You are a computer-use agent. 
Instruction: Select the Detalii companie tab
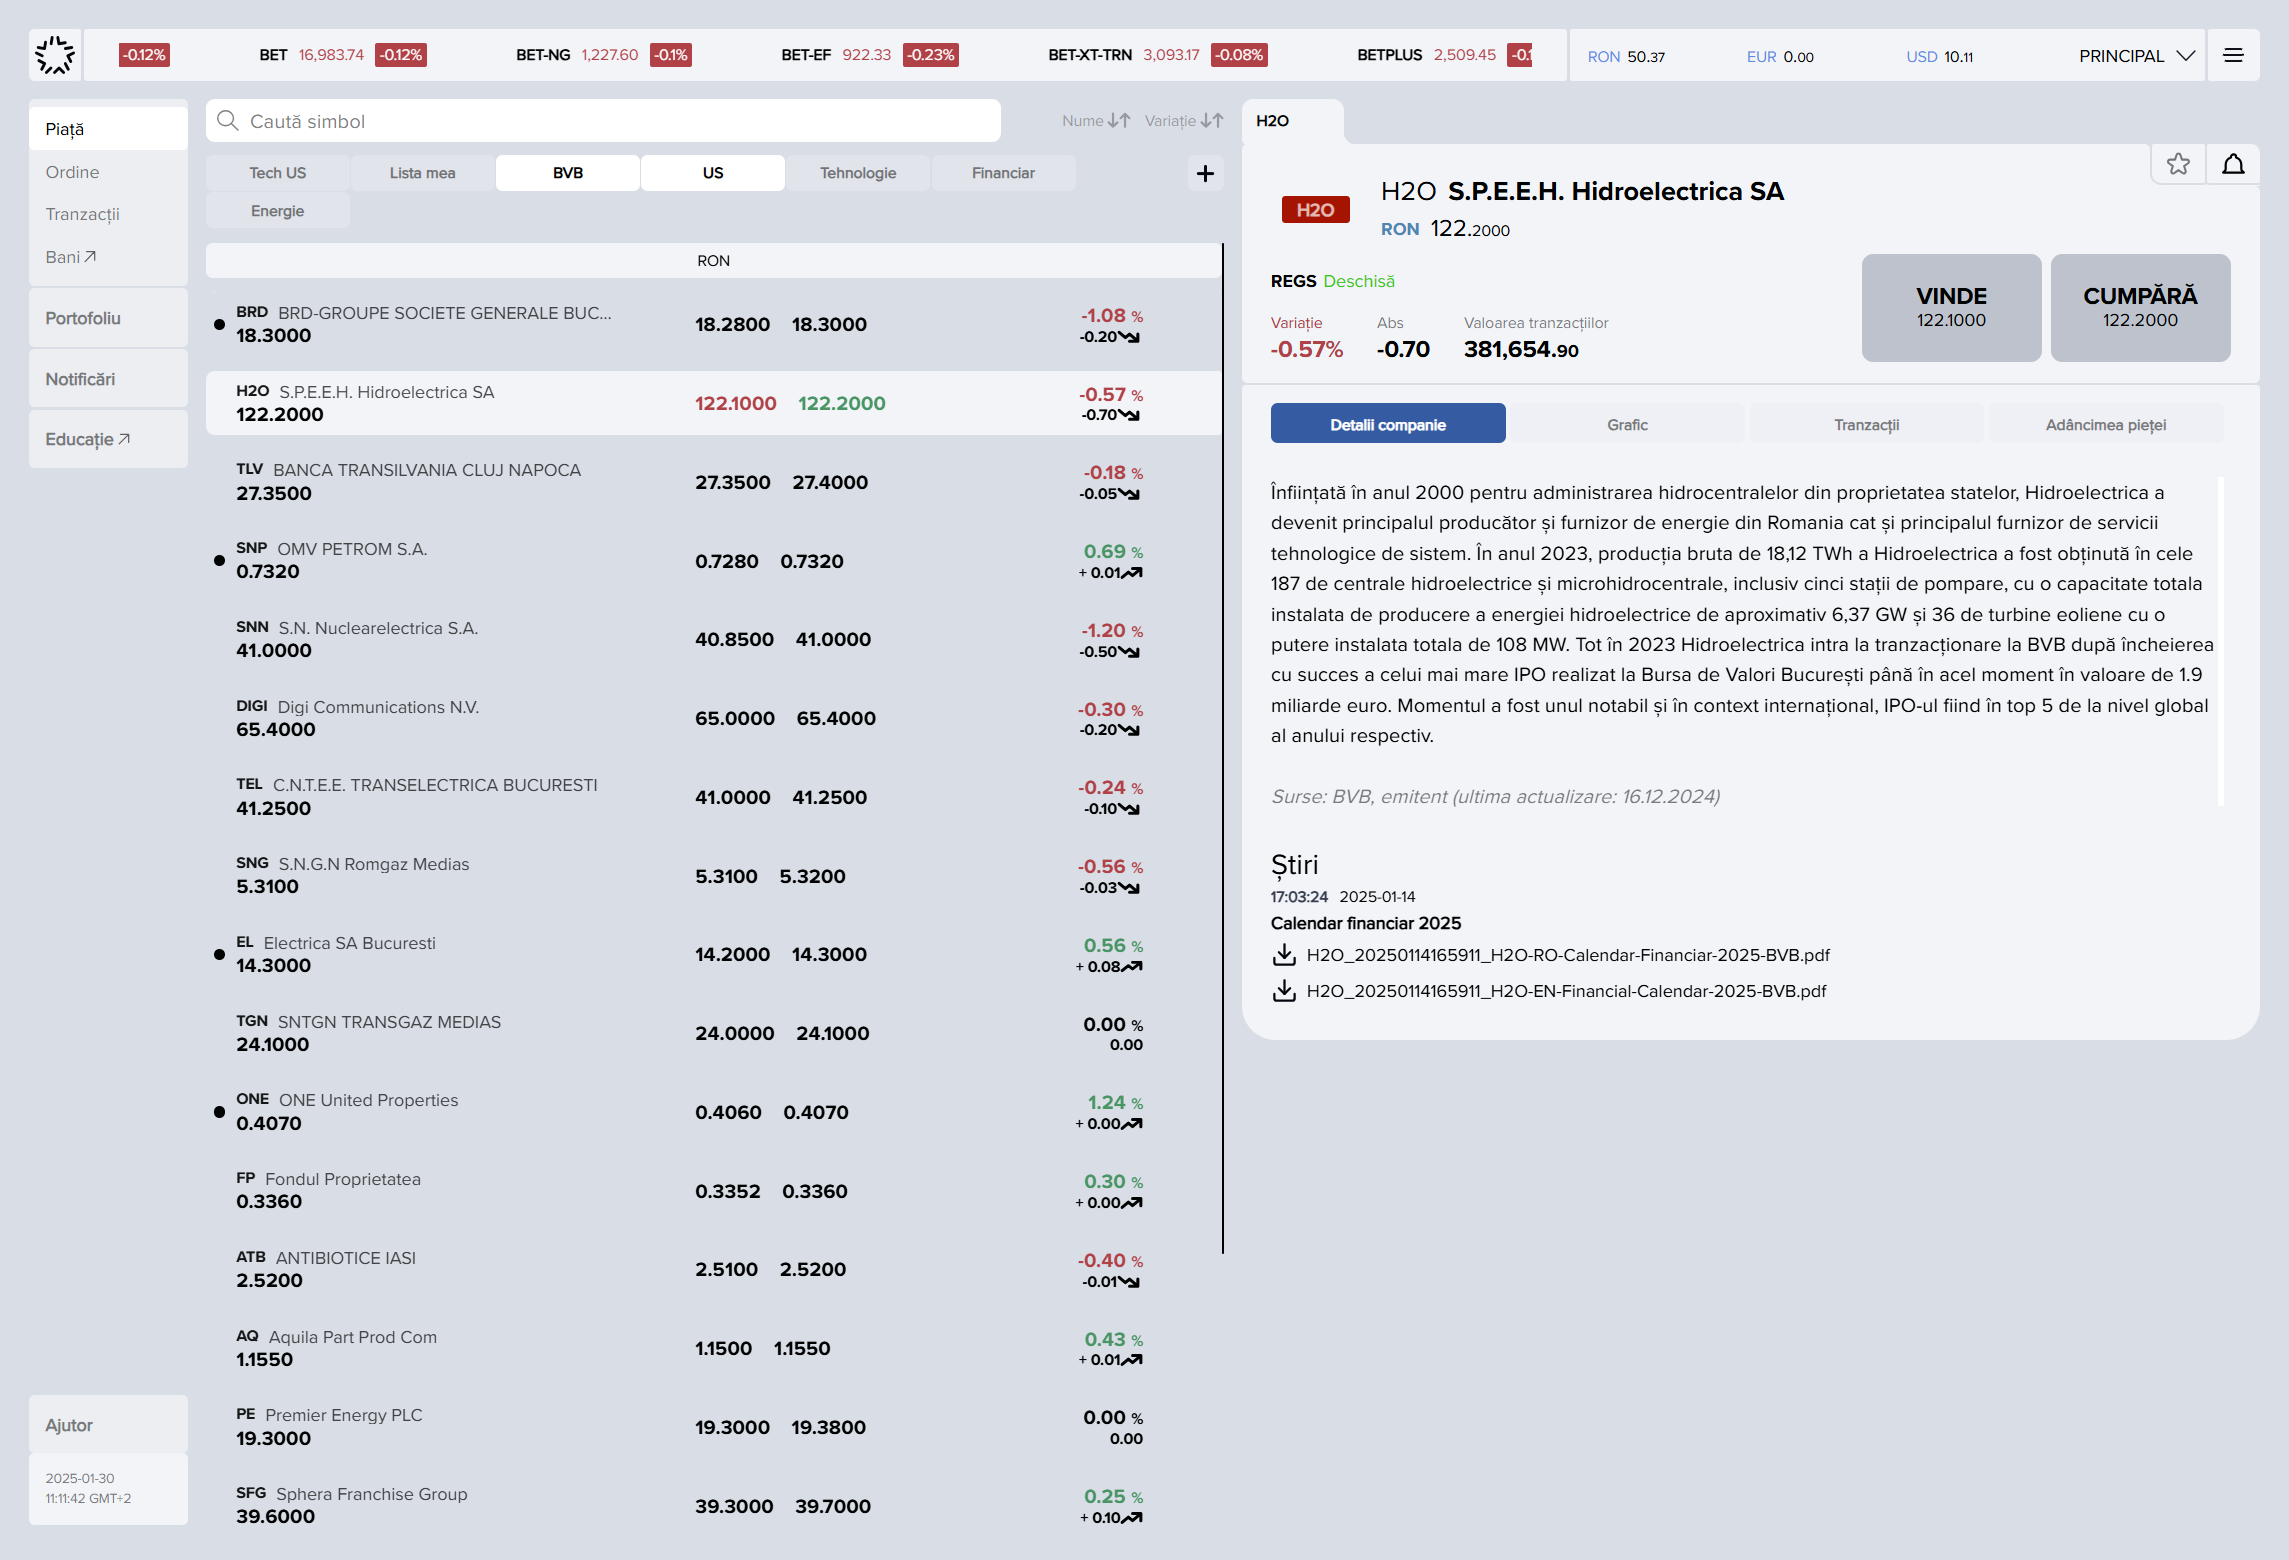tap(1388, 425)
